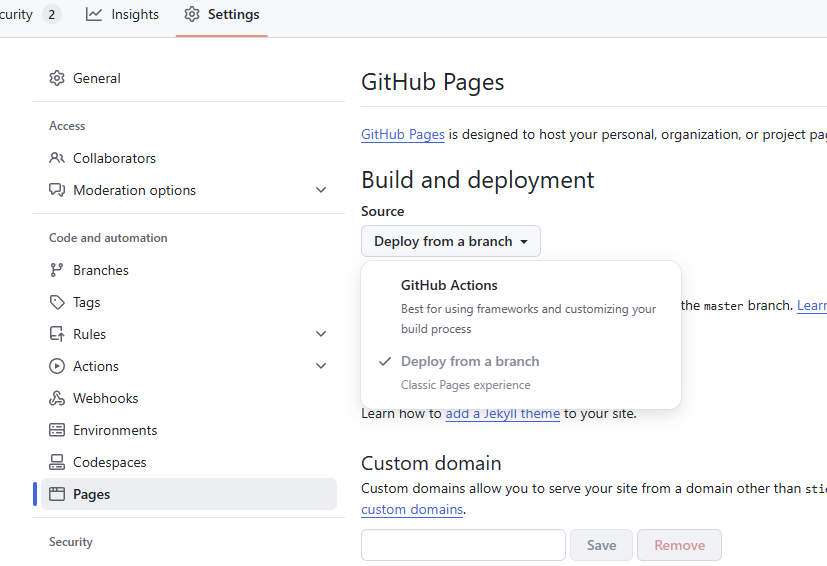Image resolution: width=827 pixels, height=566 pixels.
Task: Go to Collaborators settings
Action: [189, 158]
